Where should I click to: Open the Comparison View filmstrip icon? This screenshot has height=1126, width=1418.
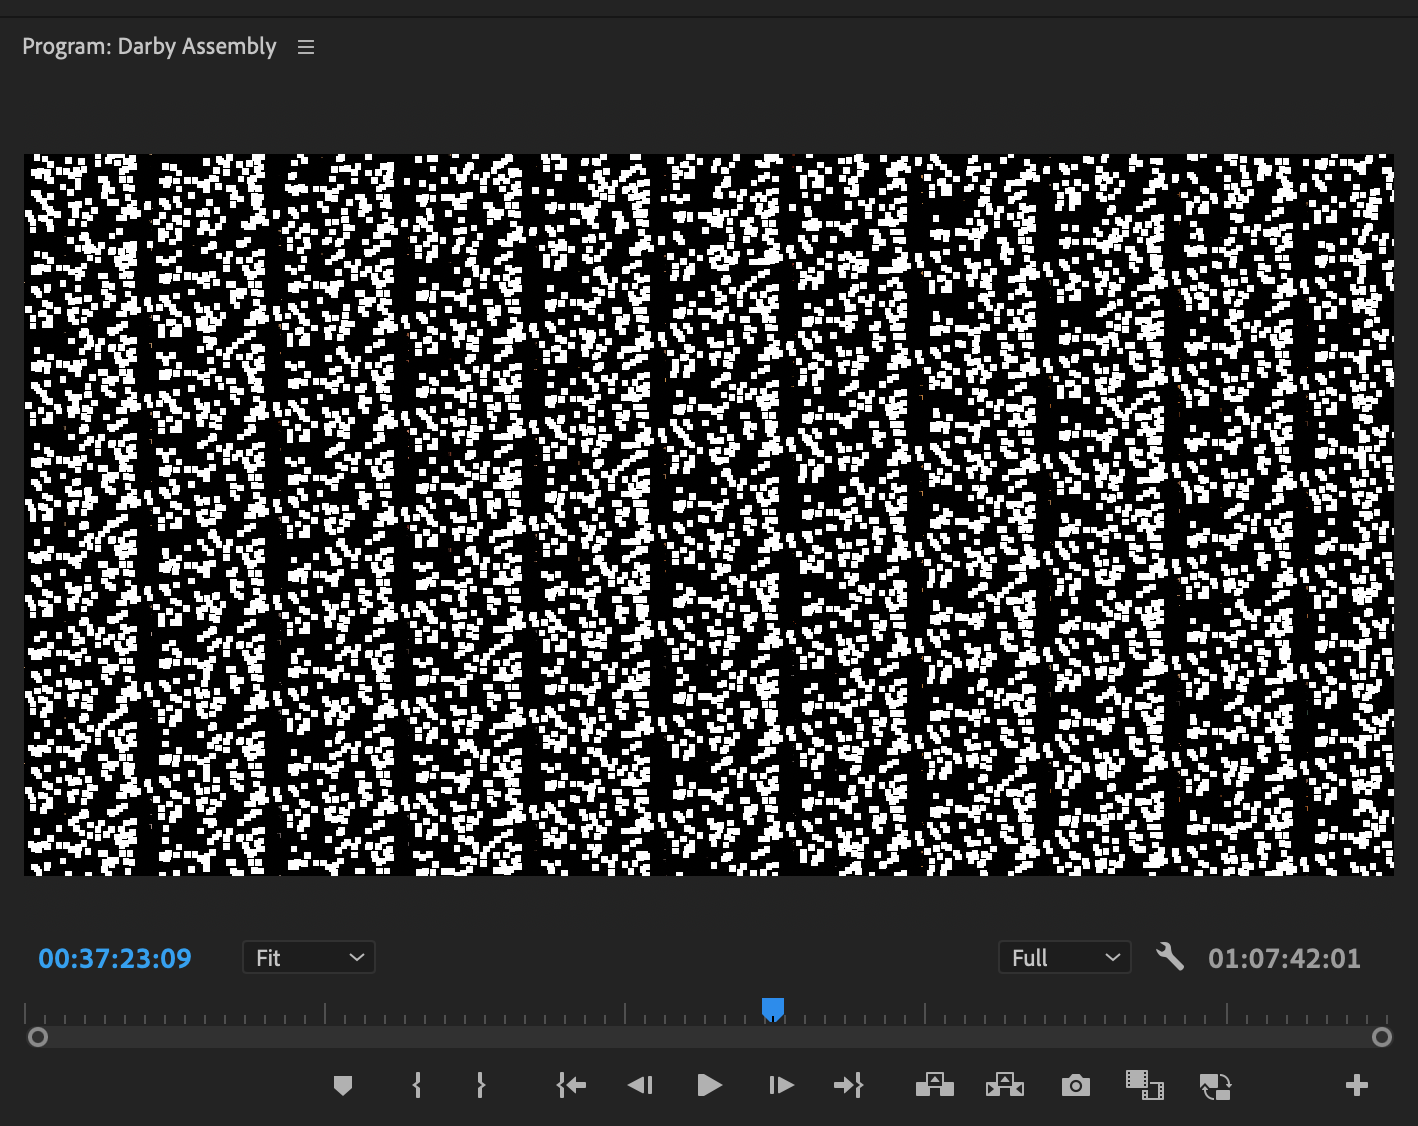click(1145, 1085)
